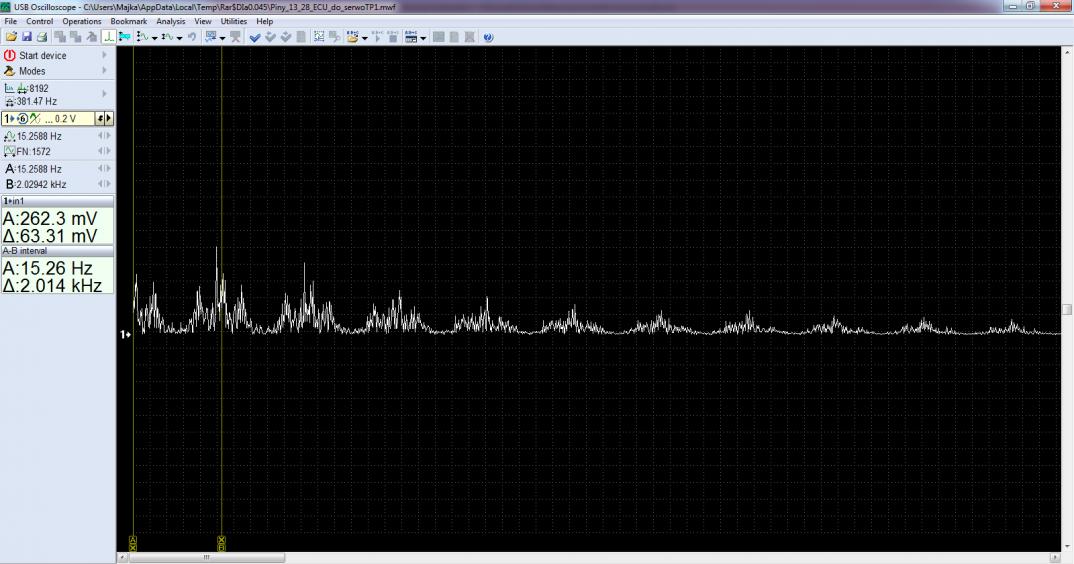
Task: Click the blue Help question mark icon
Action: (x=488, y=37)
